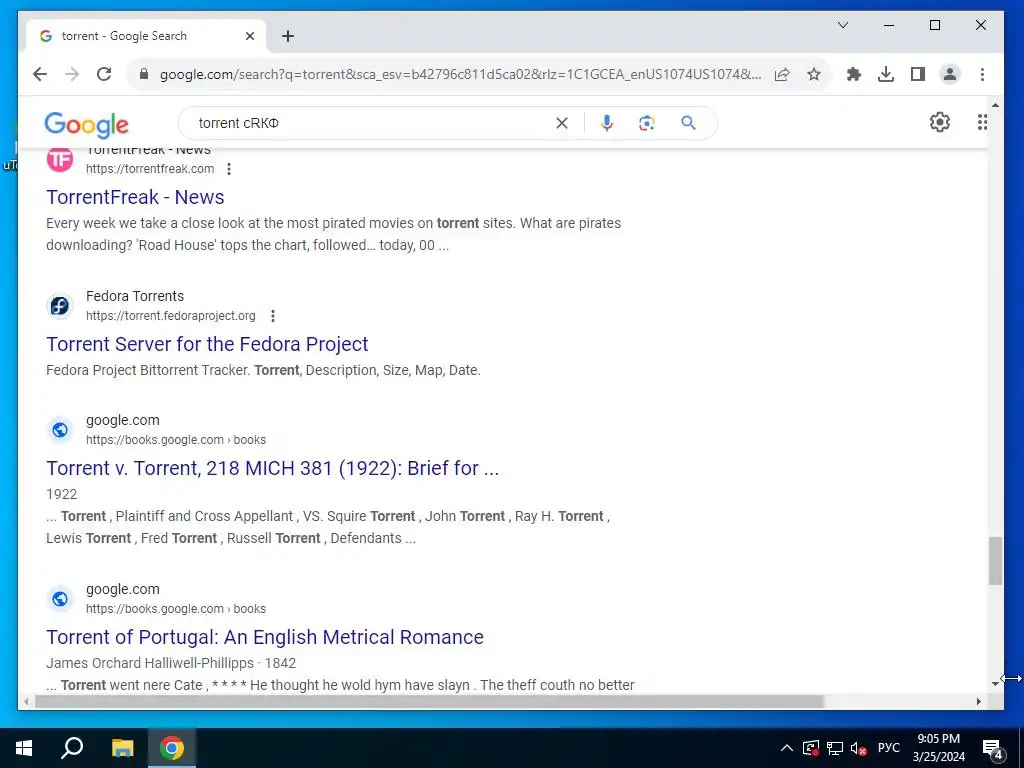
Task: Click the Chrome address bar URL
Action: coord(460,74)
